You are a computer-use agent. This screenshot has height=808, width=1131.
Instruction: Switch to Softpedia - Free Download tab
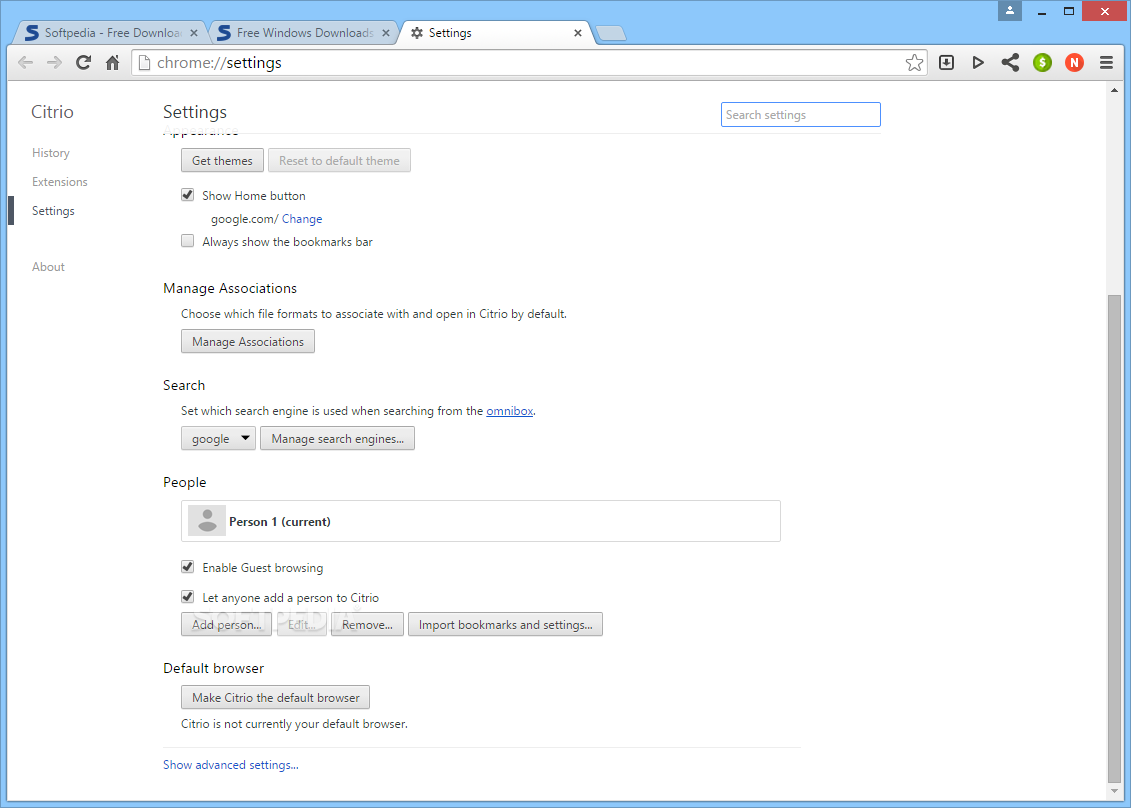point(110,33)
